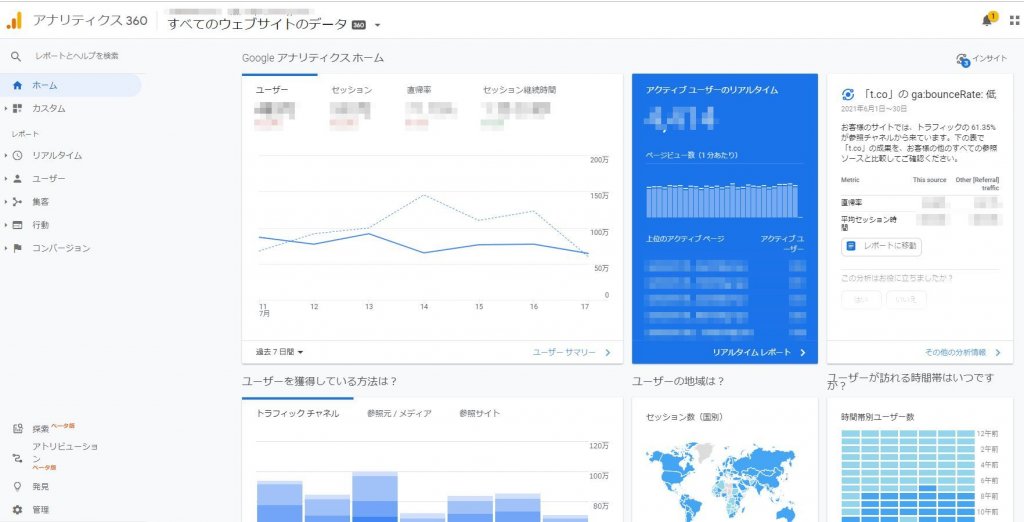Expand the 集客 report section arrow
This screenshot has height=522, width=1024.
point(6,202)
